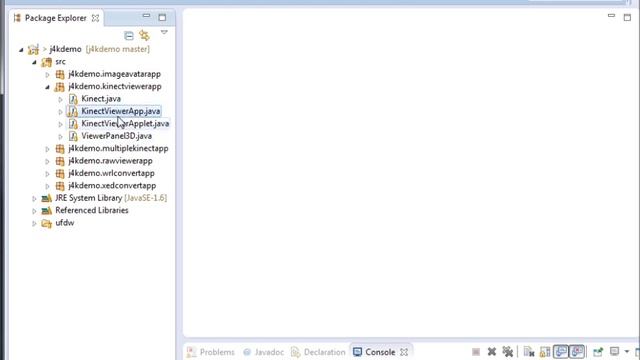
Task: Remove all terminated launches icon
Action: [508, 352]
